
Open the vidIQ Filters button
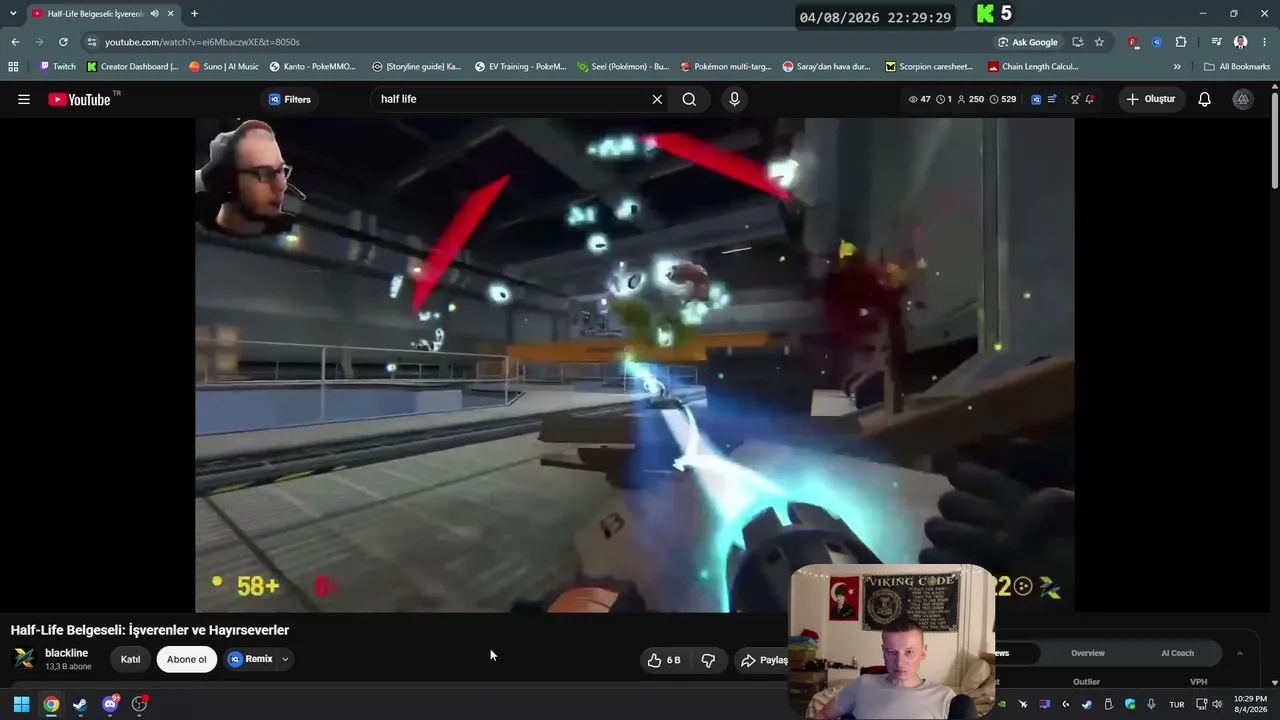point(290,99)
